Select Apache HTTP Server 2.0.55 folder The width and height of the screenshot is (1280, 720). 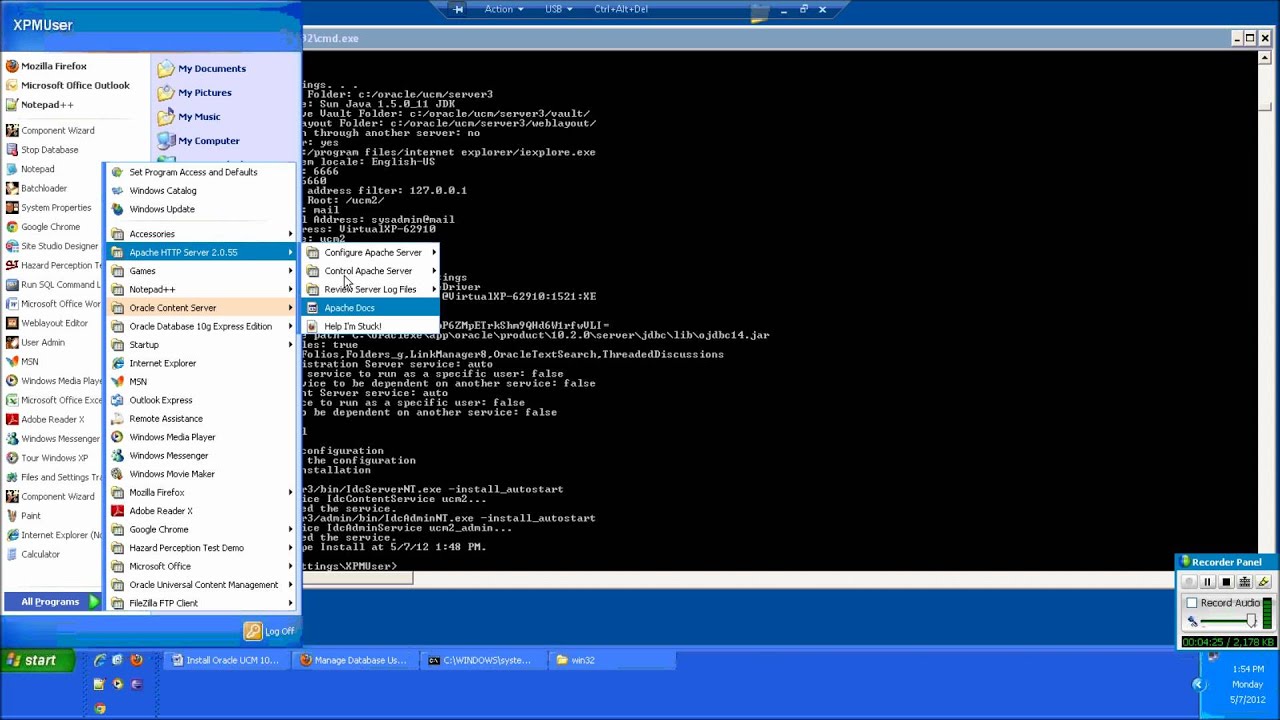(202, 252)
